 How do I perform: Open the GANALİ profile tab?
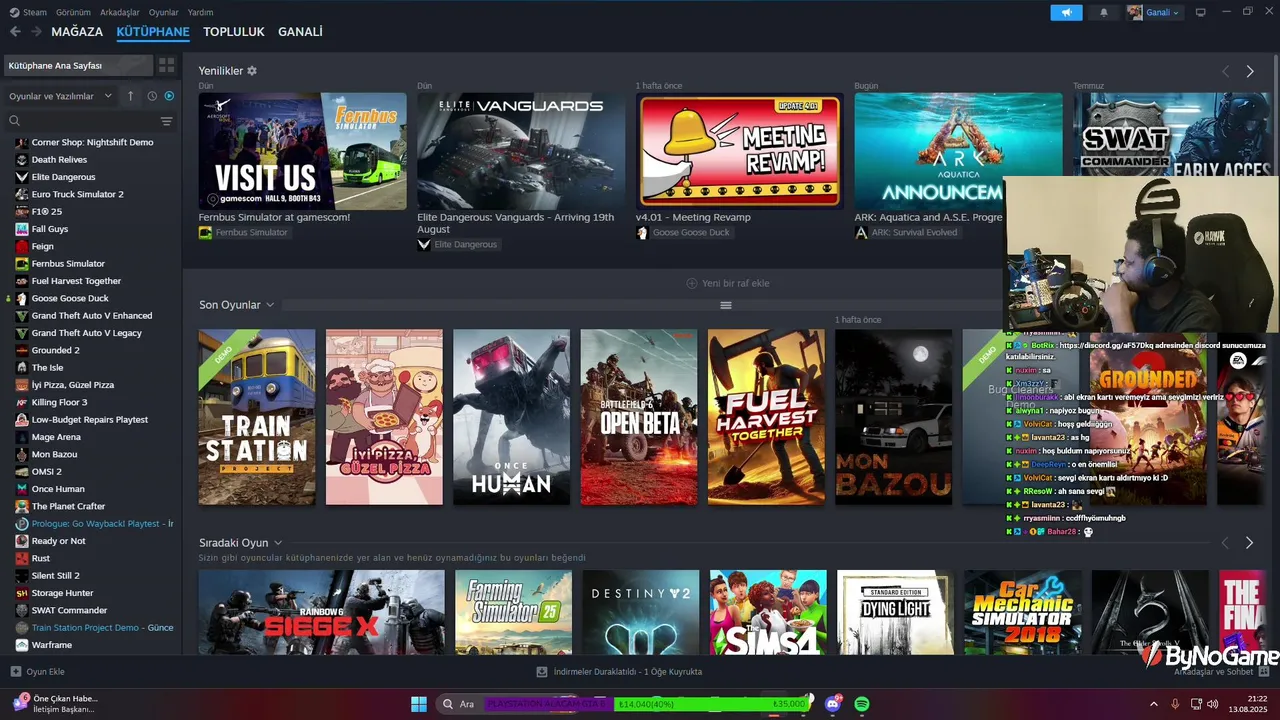[x=300, y=32]
